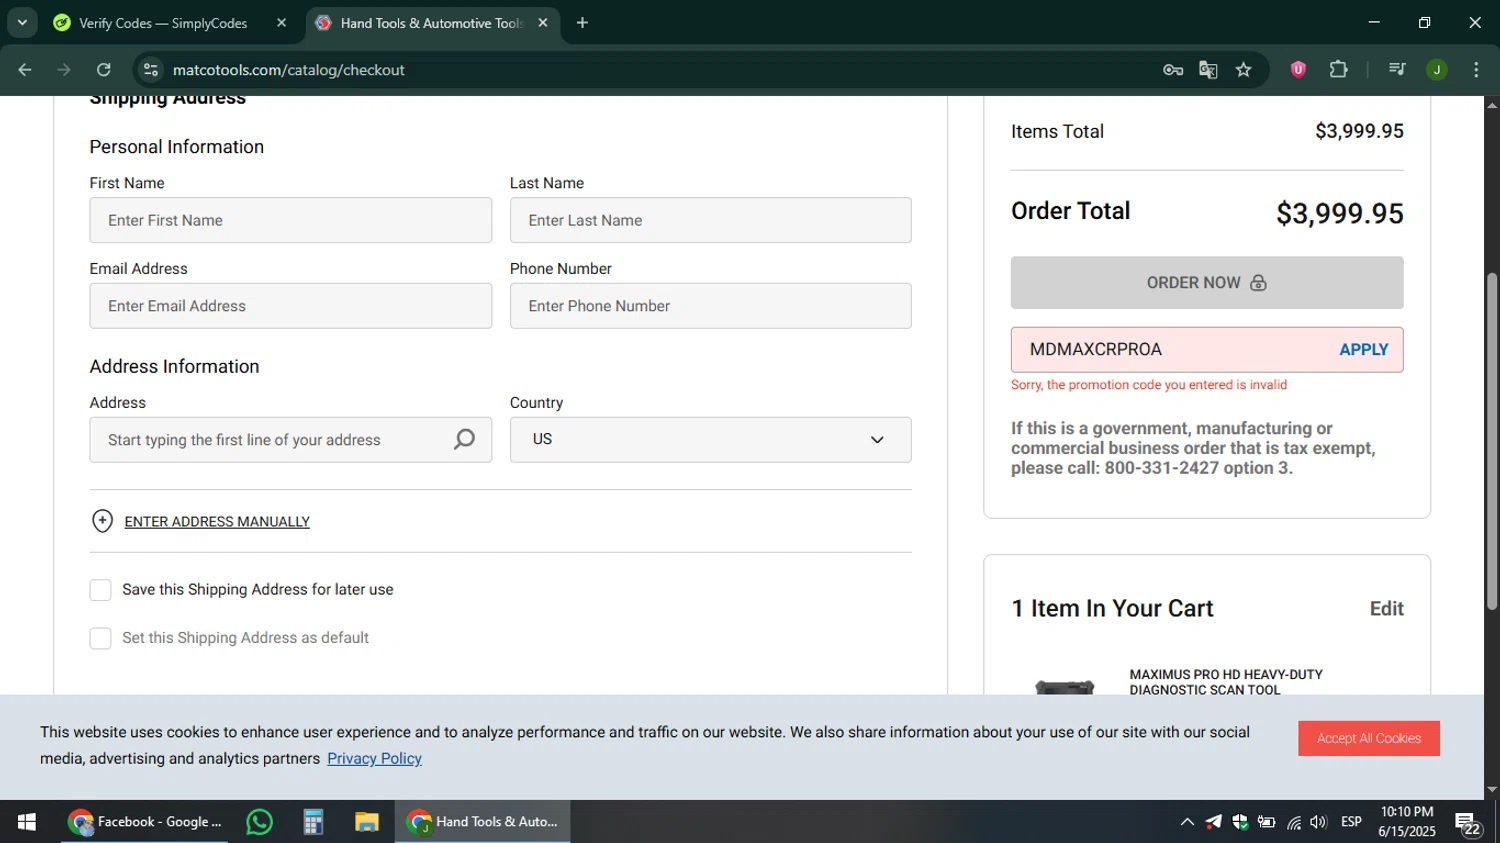Click the ESP language indicator
Screen dimensions: 1500x843
pyautogui.click(x=1352, y=822)
